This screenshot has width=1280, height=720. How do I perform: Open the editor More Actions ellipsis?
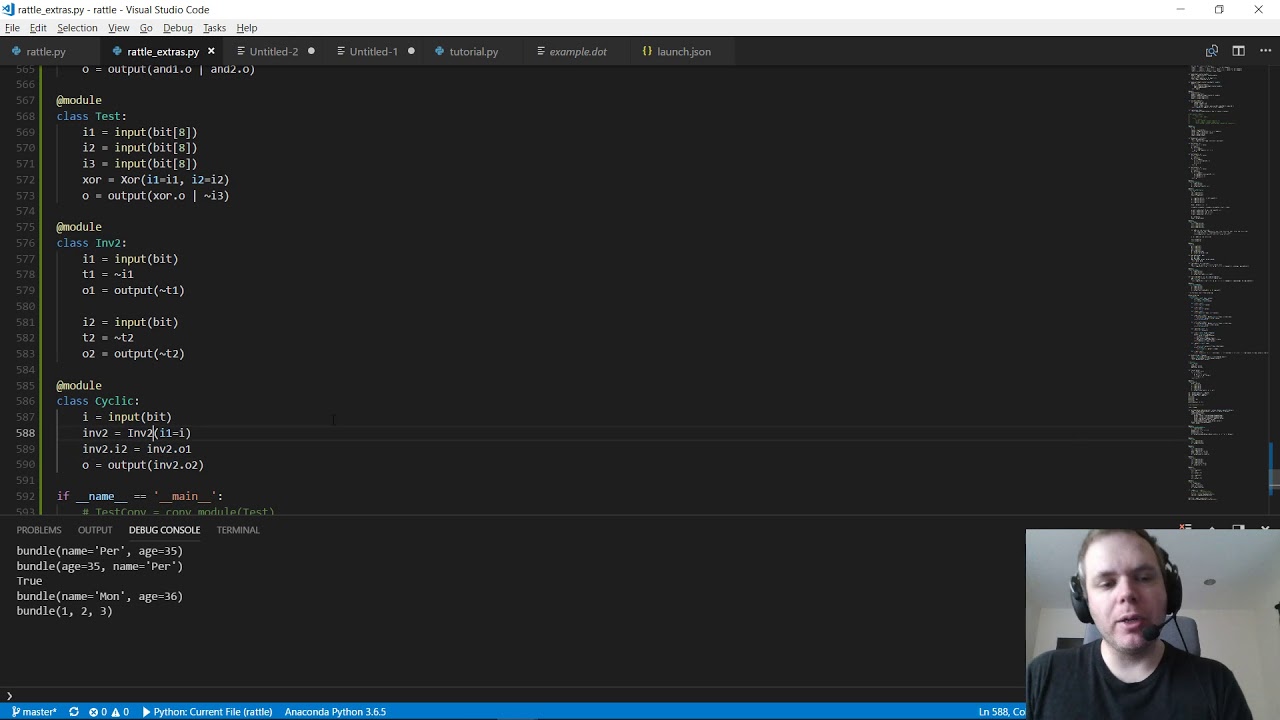(1264, 51)
